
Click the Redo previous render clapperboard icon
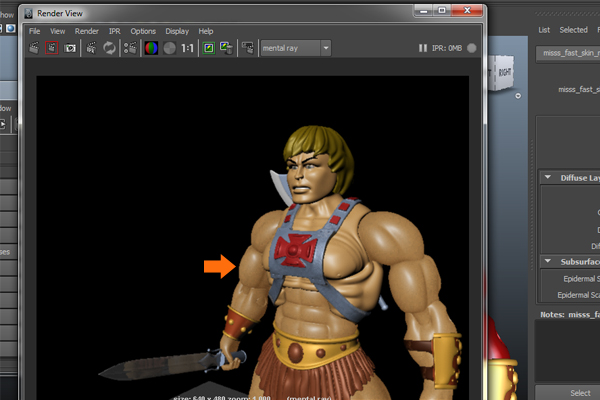(34, 48)
